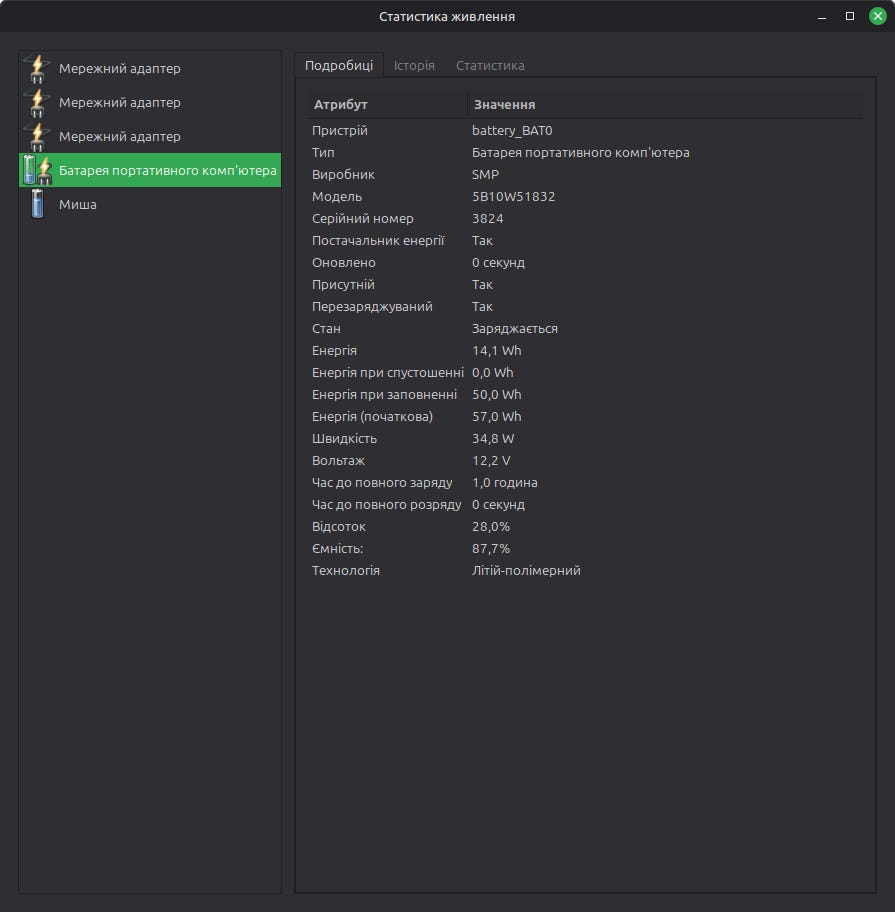Click the Виробник row label
Image resolution: width=895 pixels, height=912 pixels.
[x=343, y=174]
